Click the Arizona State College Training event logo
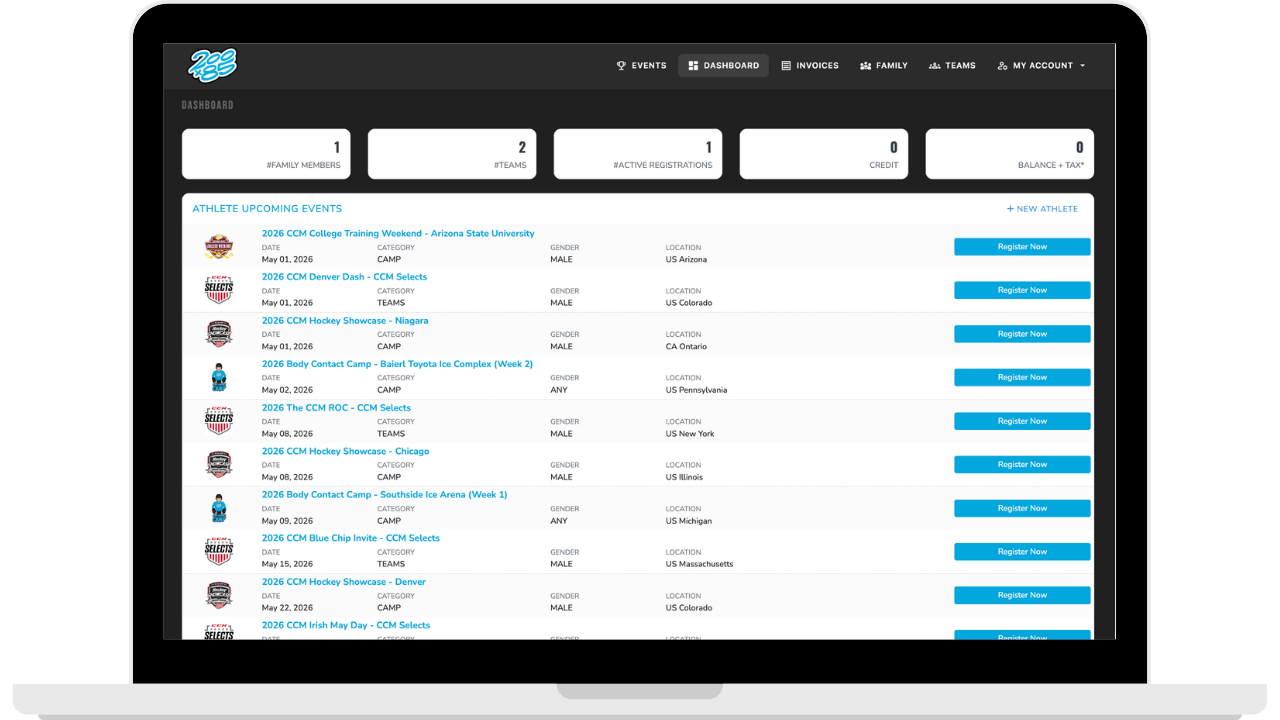 [x=219, y=246]
